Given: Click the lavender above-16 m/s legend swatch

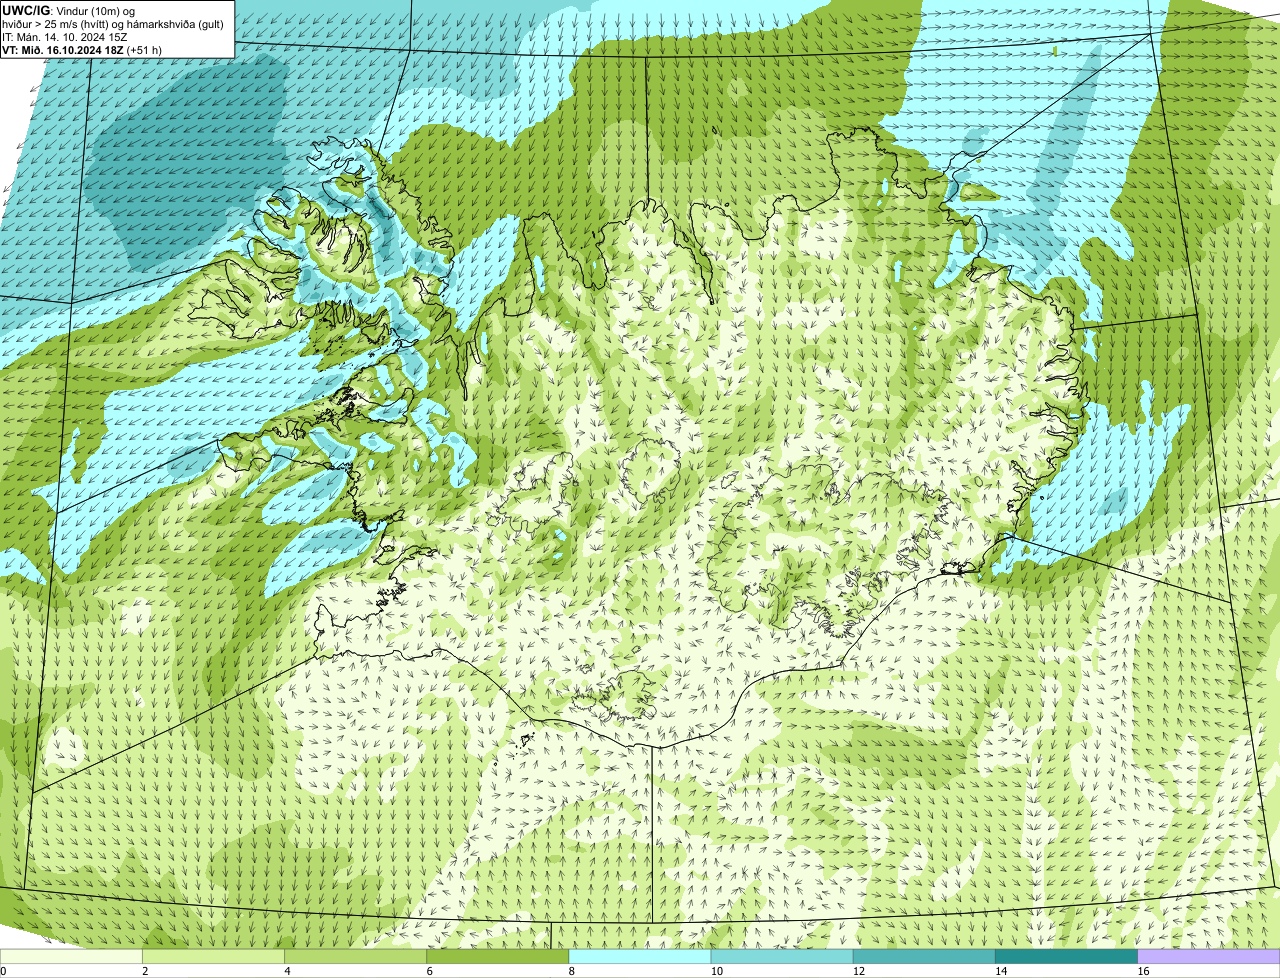Looking at the screenshot, I should (1209, 957).
